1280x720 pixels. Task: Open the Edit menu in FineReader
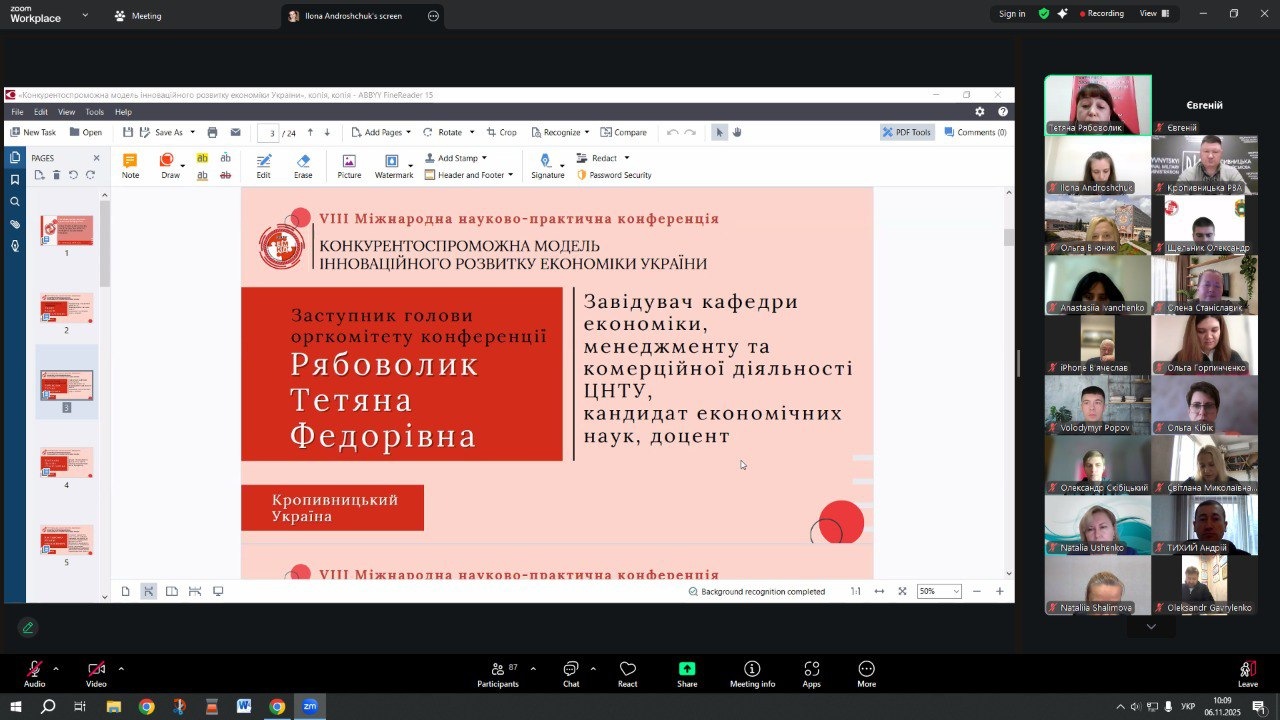point(41,112)
